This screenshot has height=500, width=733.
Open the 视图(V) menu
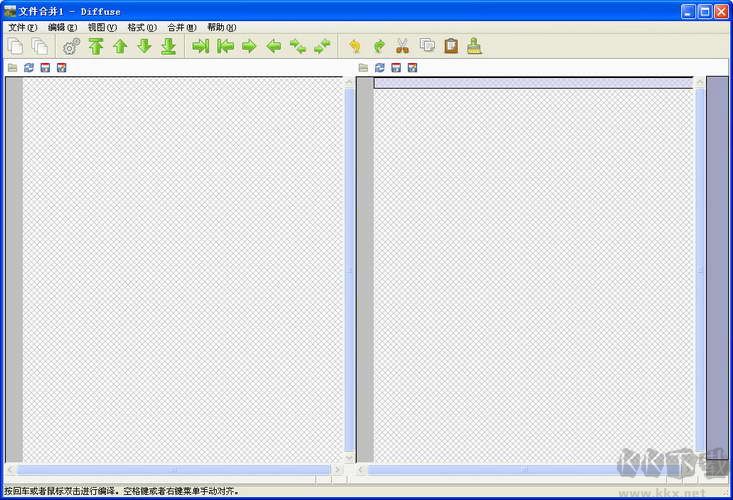(x=102, y=28)
